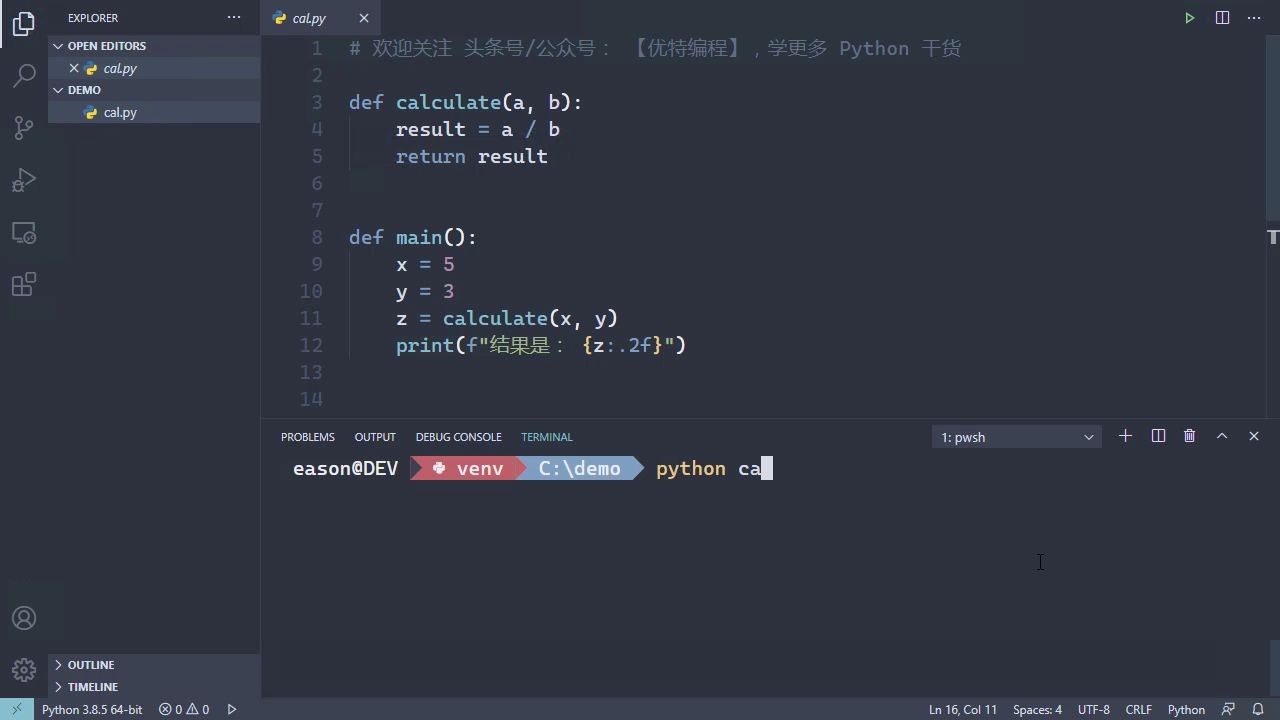Expand the Timeline section

tap(154, 687)
